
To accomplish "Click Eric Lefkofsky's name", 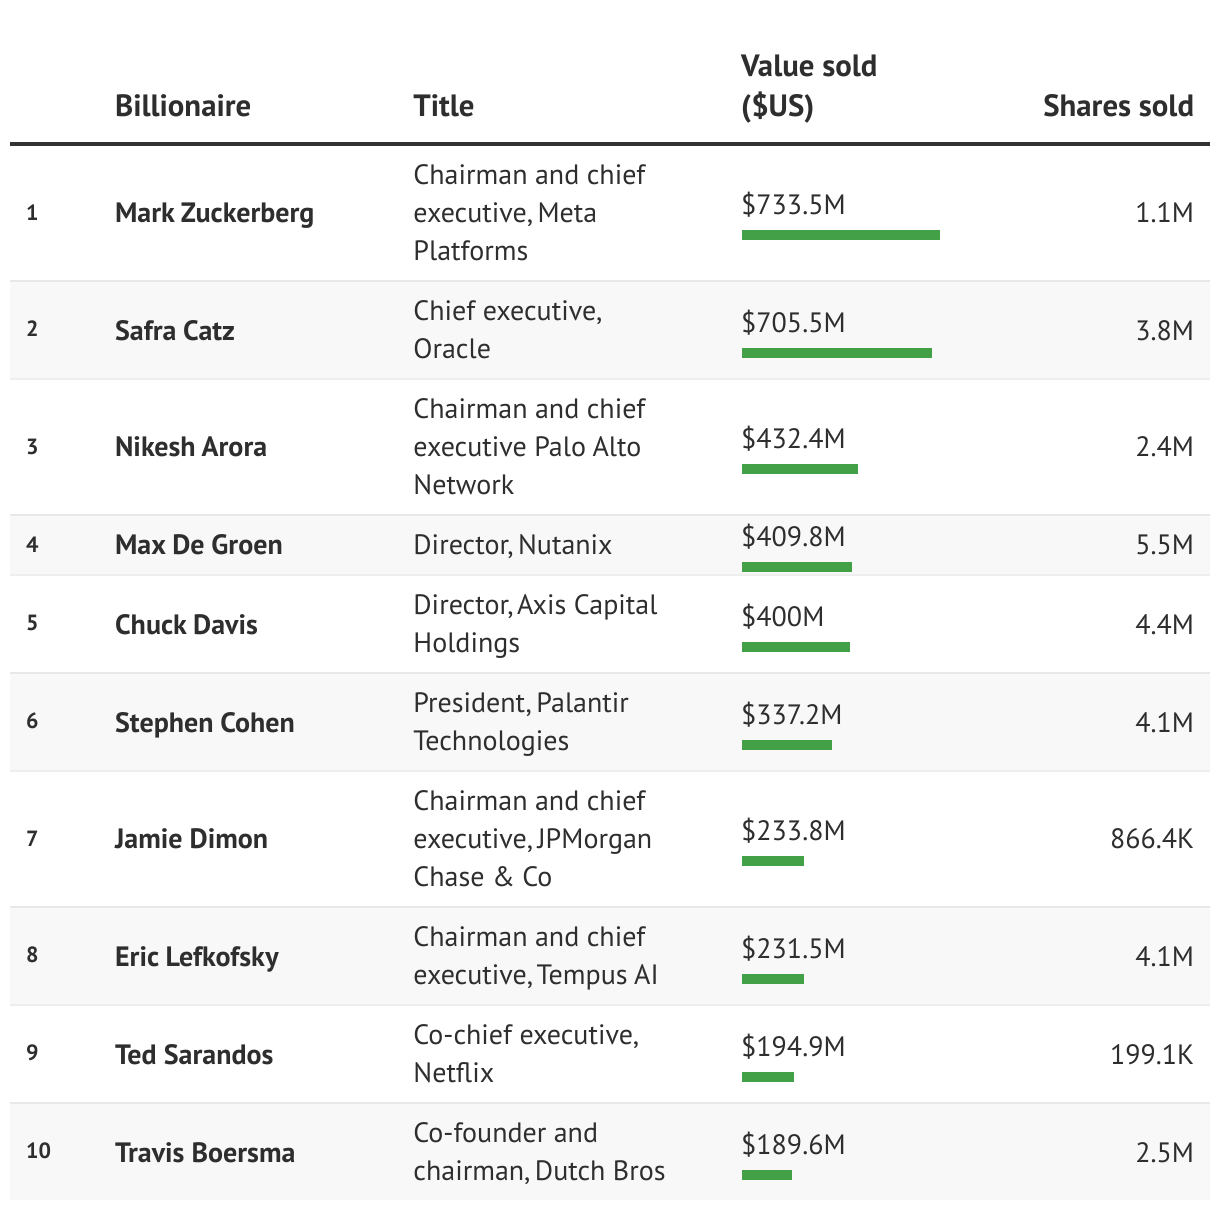I will pyautogui.click(x=197, y=957).
